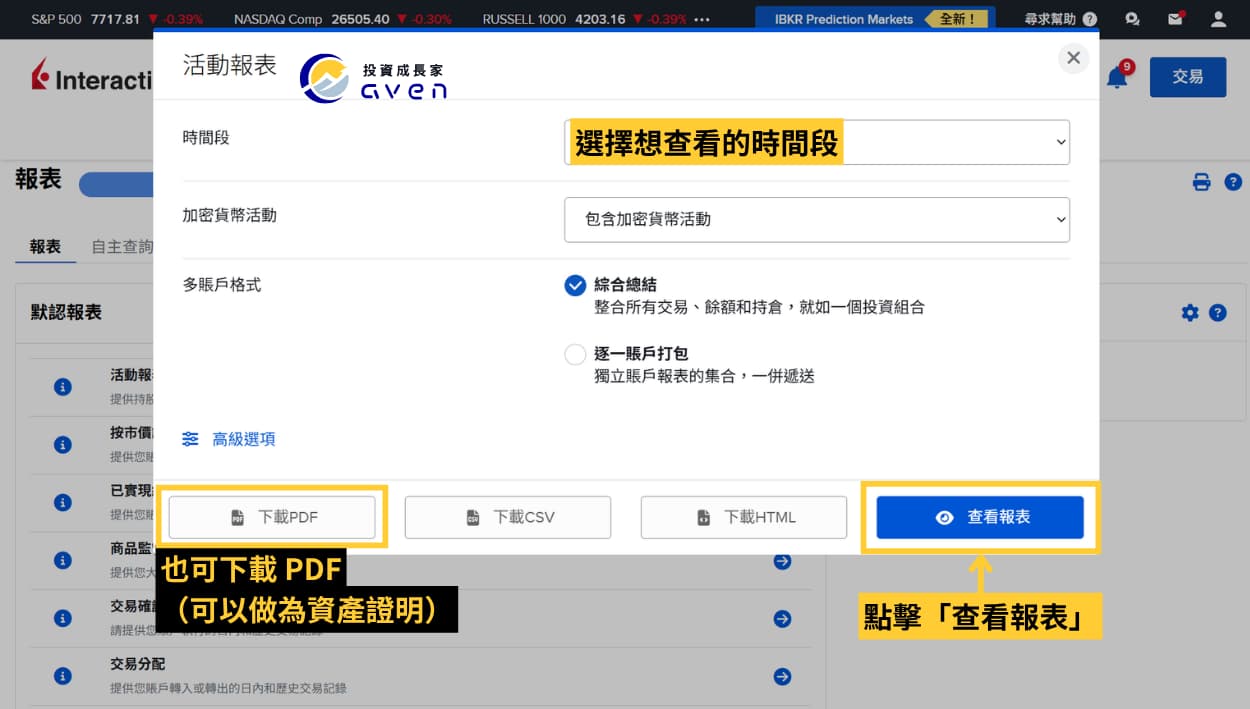The width and height of the screenshot is (1250, 709).
Task: Click the S&P 500 ticker
Action: tap(117, 19)
